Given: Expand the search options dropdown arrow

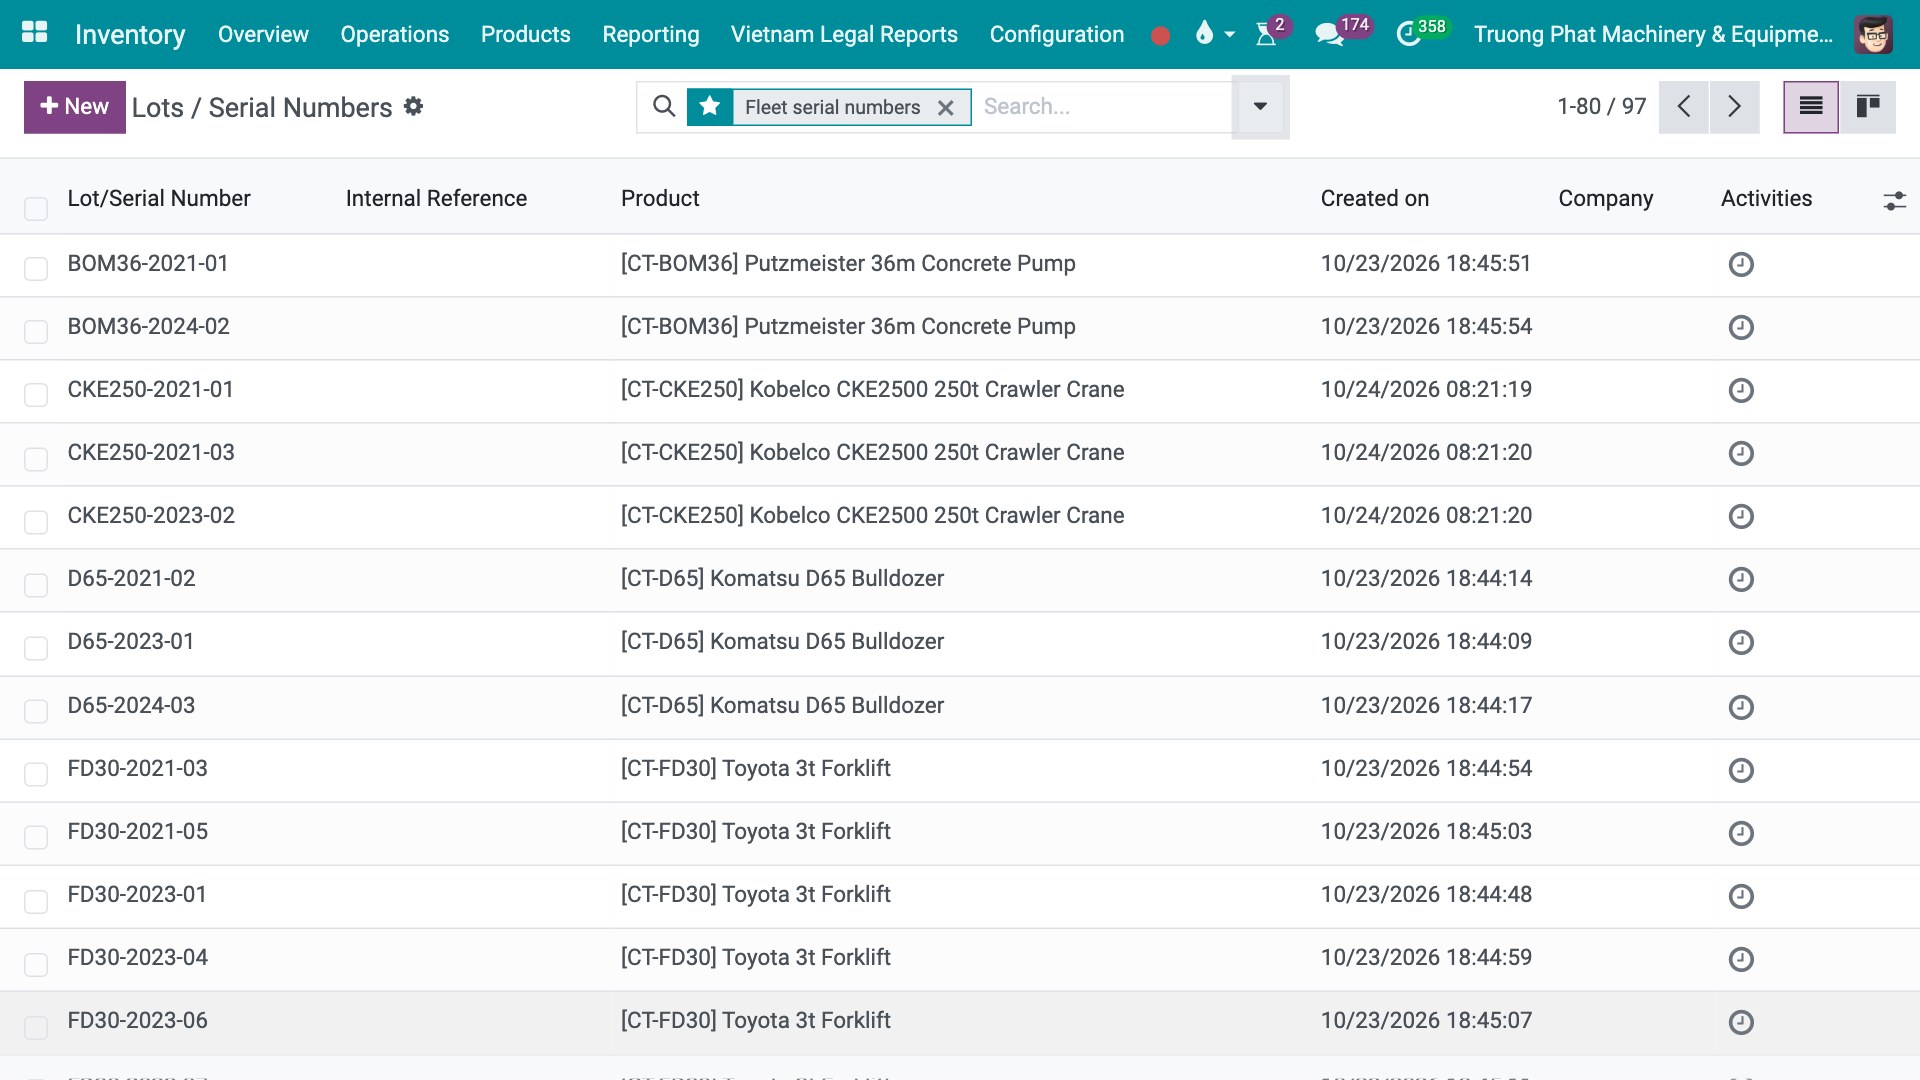Looking at the screenshot, I should click(1260, 106).
